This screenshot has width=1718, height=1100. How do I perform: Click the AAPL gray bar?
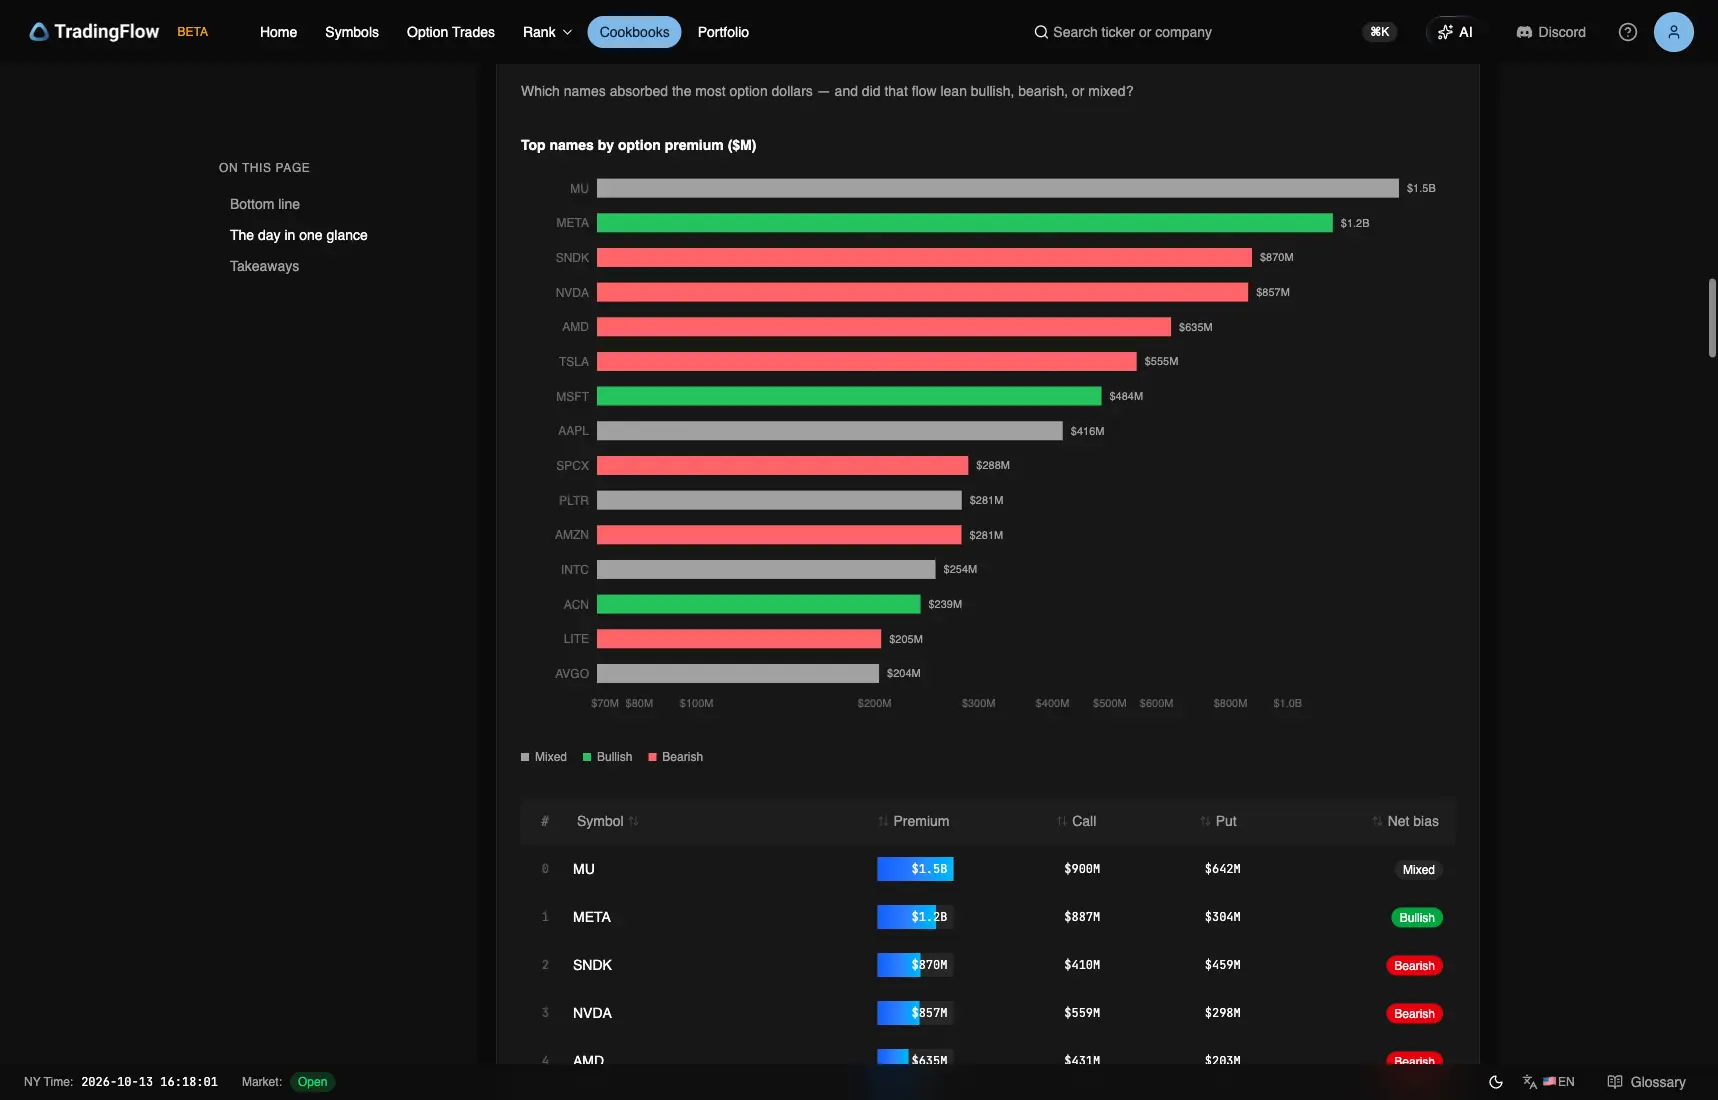pos(829,431)
